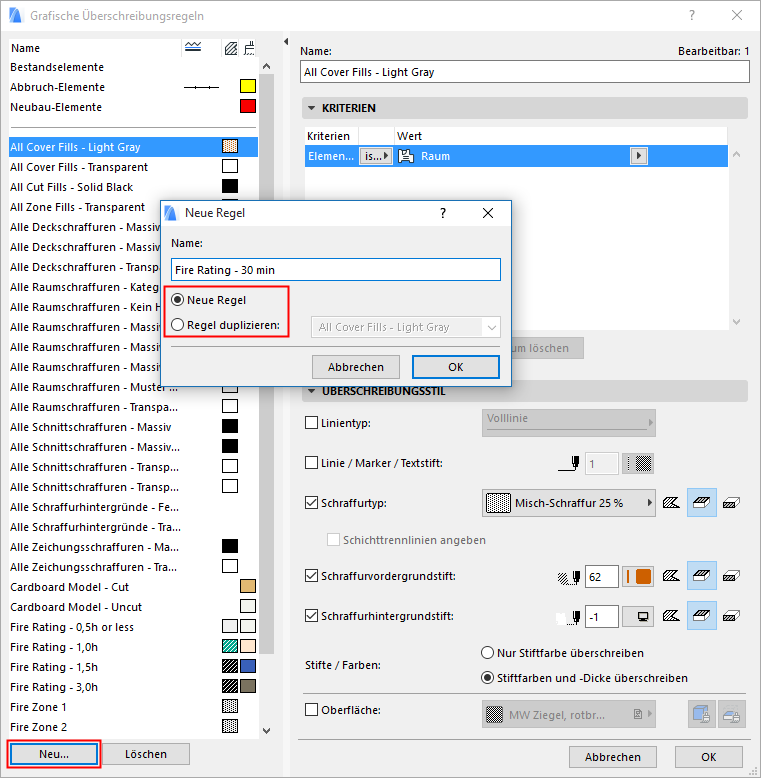Click line type column header icon
This screenshot has width=761, height=778.
tap(193, 47)
